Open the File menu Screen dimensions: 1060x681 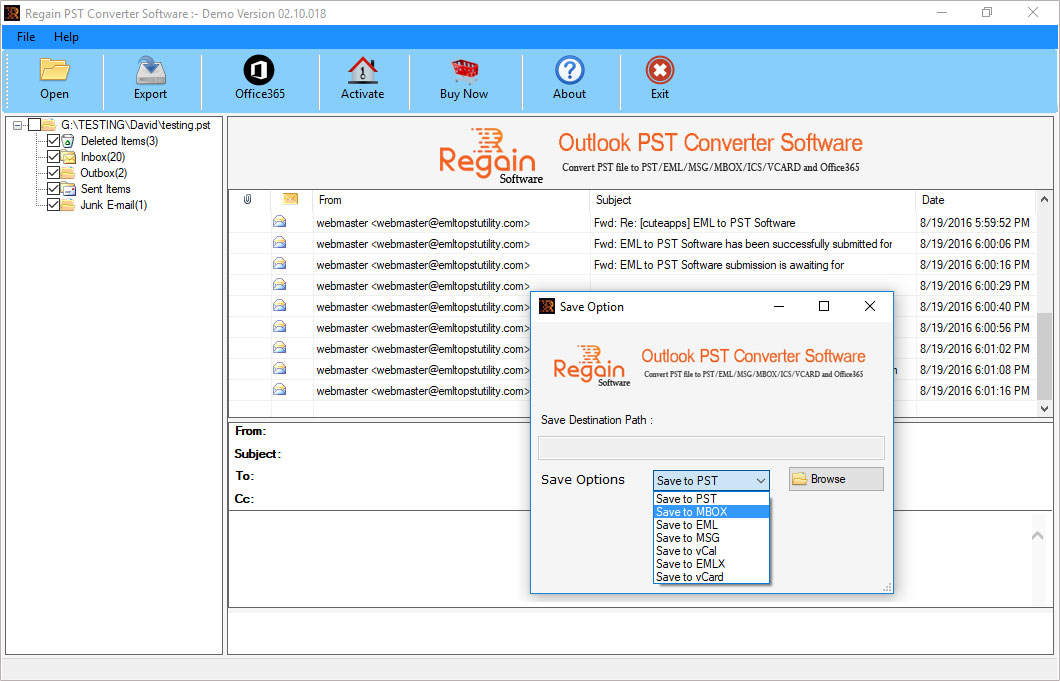(26, 37)
